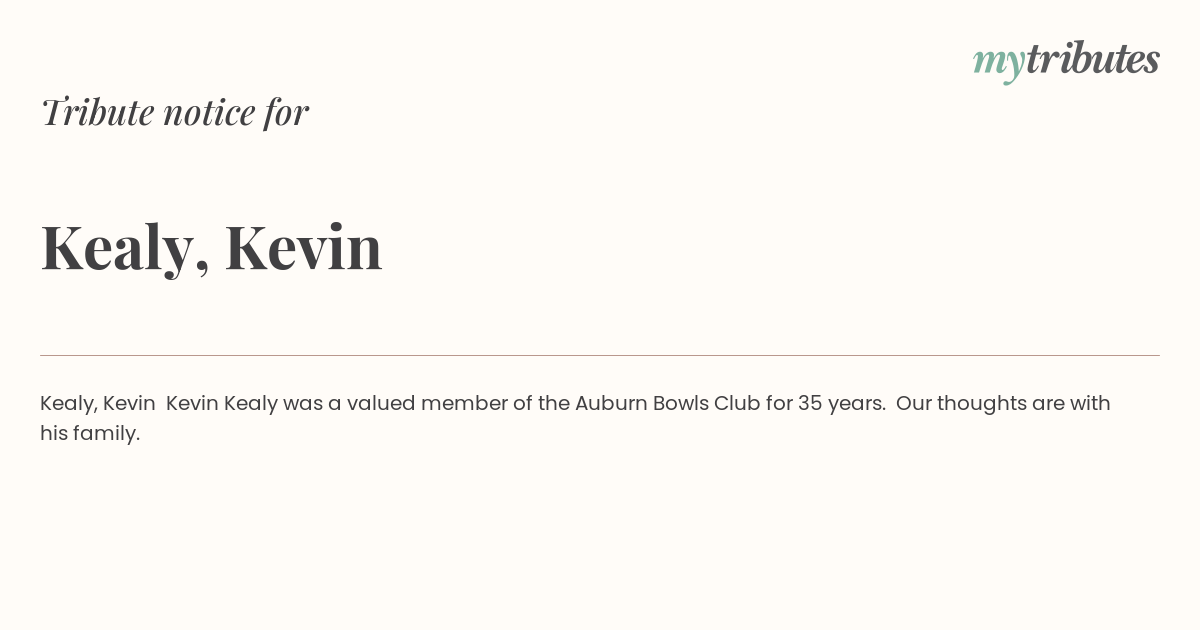The image size is (1200, 630).
Task: Click "Our thoughts are with" phrase
Action: tap(1003, 403)
